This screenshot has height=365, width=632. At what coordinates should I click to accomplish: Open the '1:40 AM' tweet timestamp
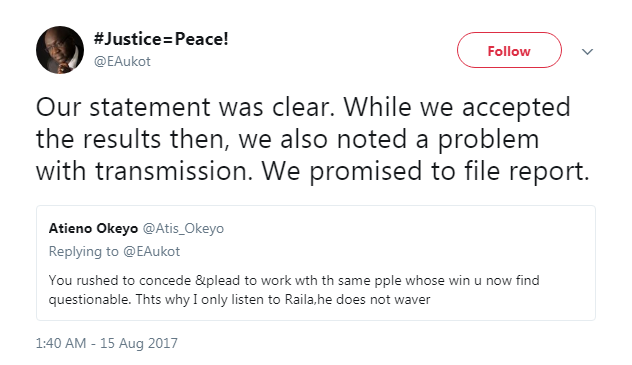coord(61,343)
